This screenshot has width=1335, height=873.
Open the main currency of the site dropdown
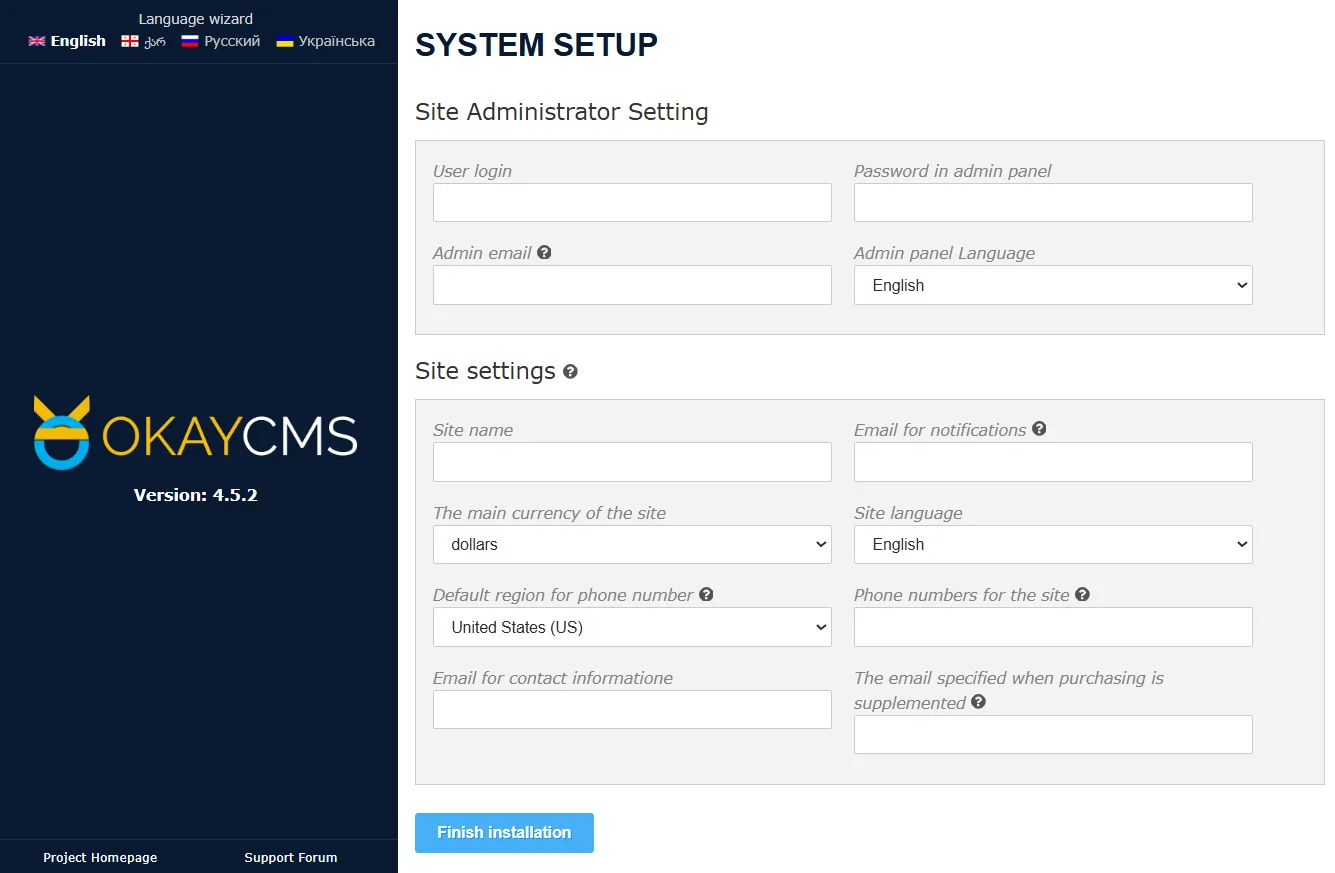632,544
